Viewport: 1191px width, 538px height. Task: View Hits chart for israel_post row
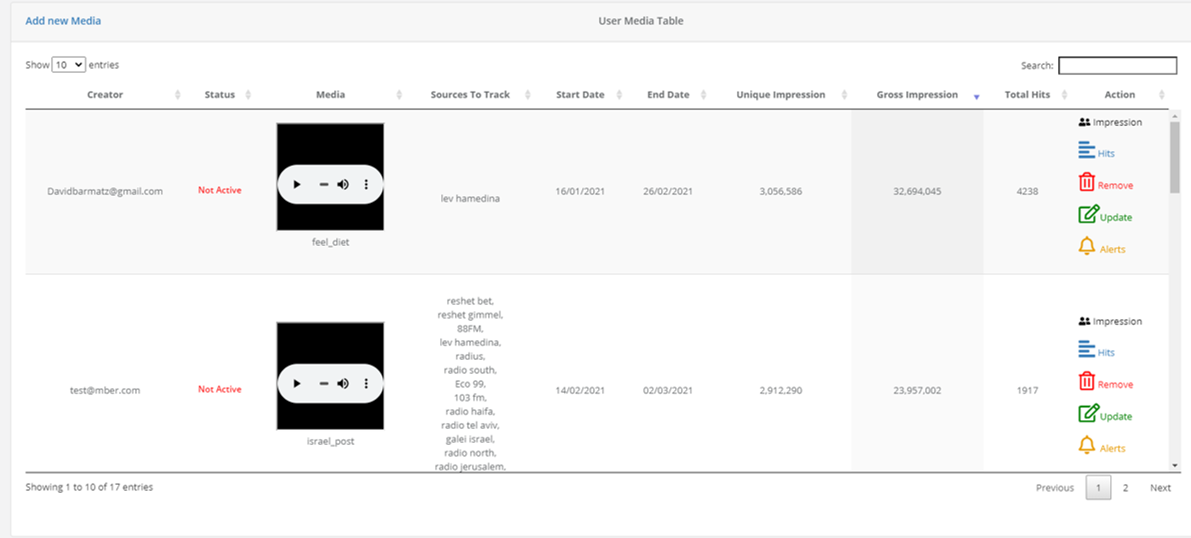[1096, 351]
